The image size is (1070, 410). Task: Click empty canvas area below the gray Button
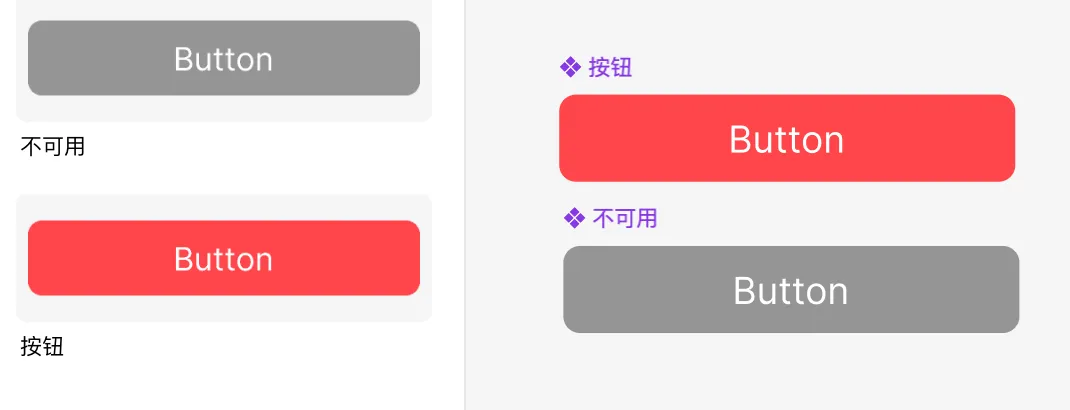[x=790, y=372]
